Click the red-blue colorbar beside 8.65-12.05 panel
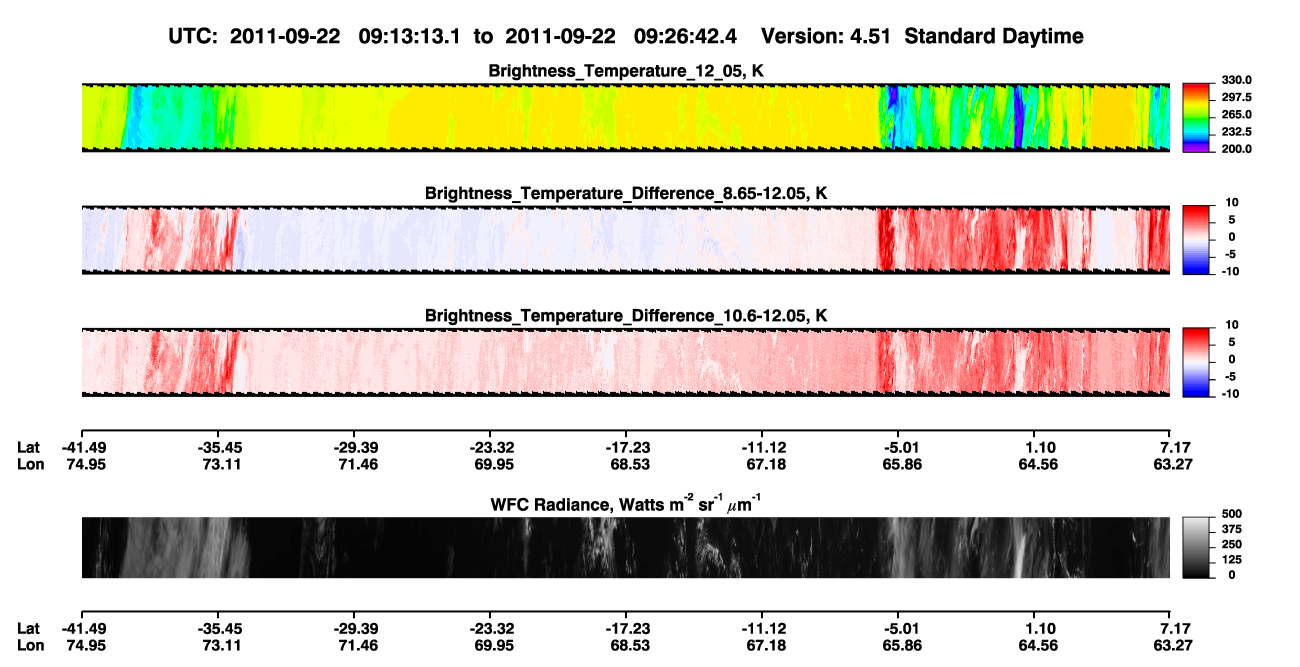The image size is (1300, 667). coord(1197,240)
